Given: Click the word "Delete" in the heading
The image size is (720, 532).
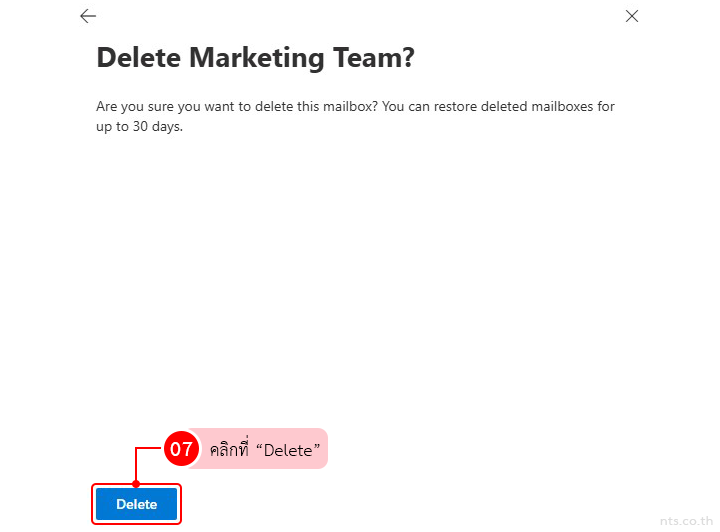Looking at the screenshot, I should (136, 58).
